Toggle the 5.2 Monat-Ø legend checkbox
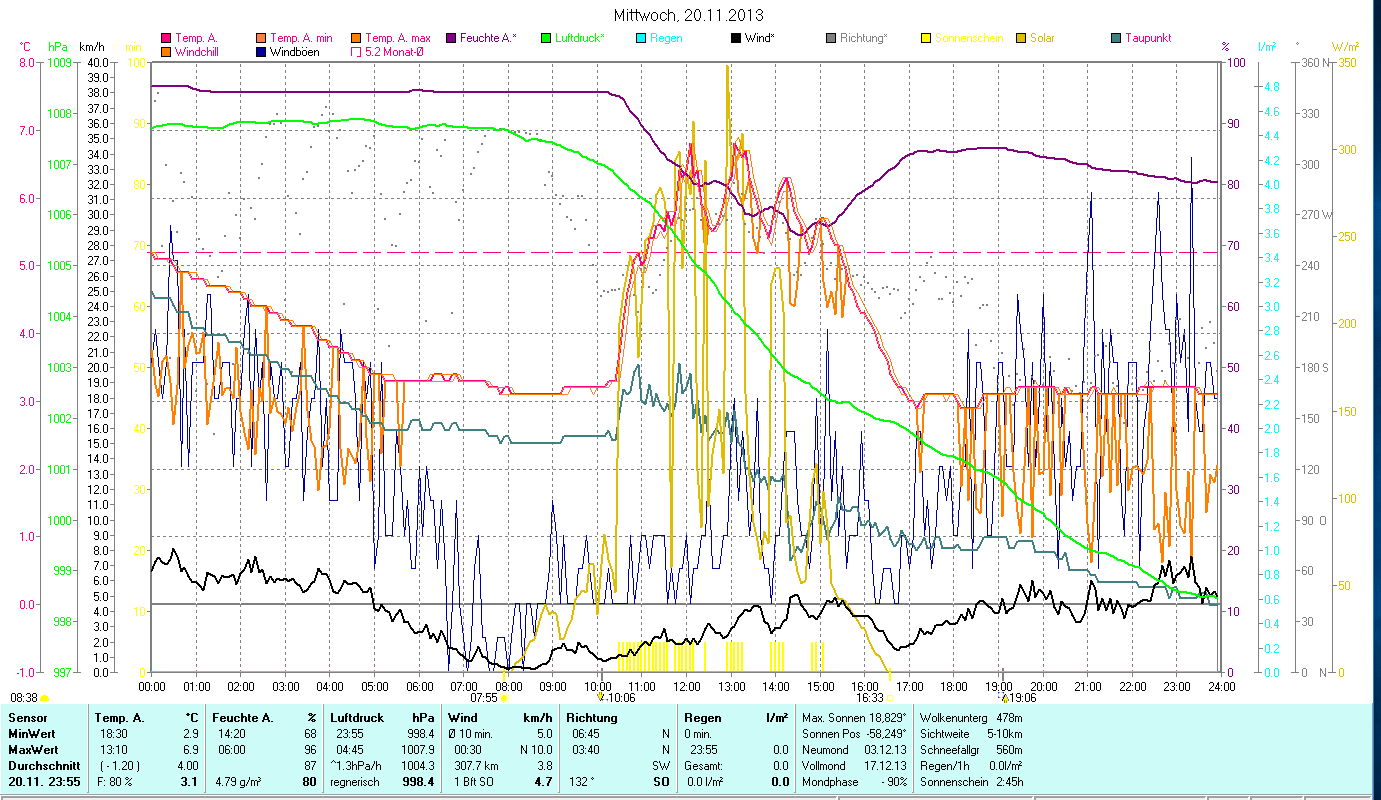Screen dimensions: 1381x800 [x=356, y=51]
